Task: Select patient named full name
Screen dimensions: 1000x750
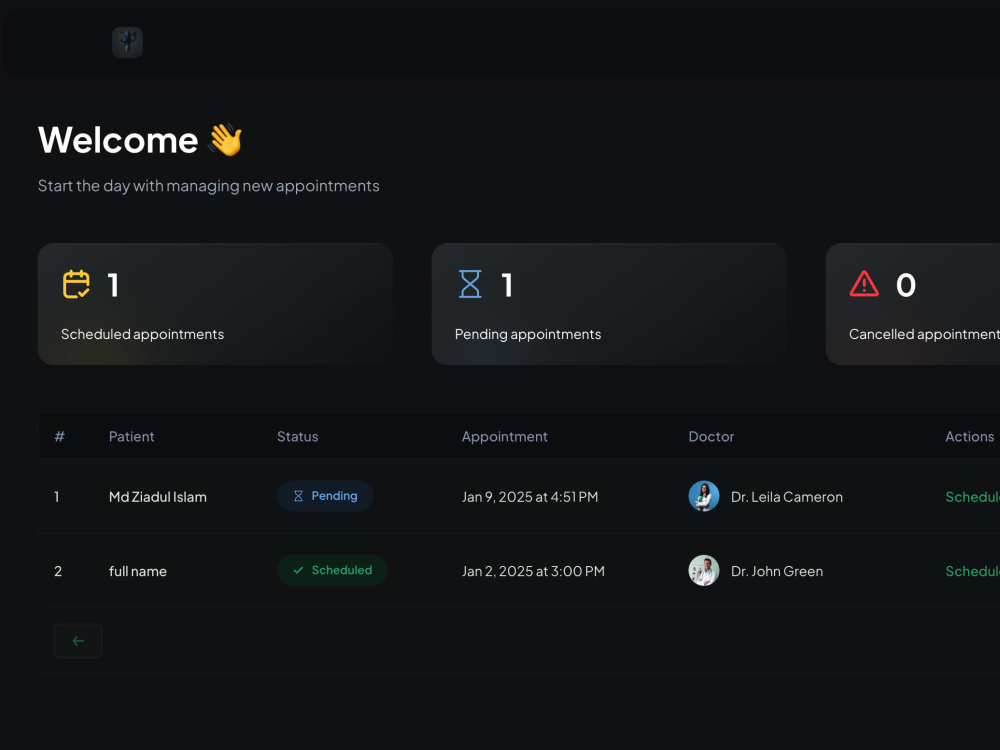Action: 138,571
